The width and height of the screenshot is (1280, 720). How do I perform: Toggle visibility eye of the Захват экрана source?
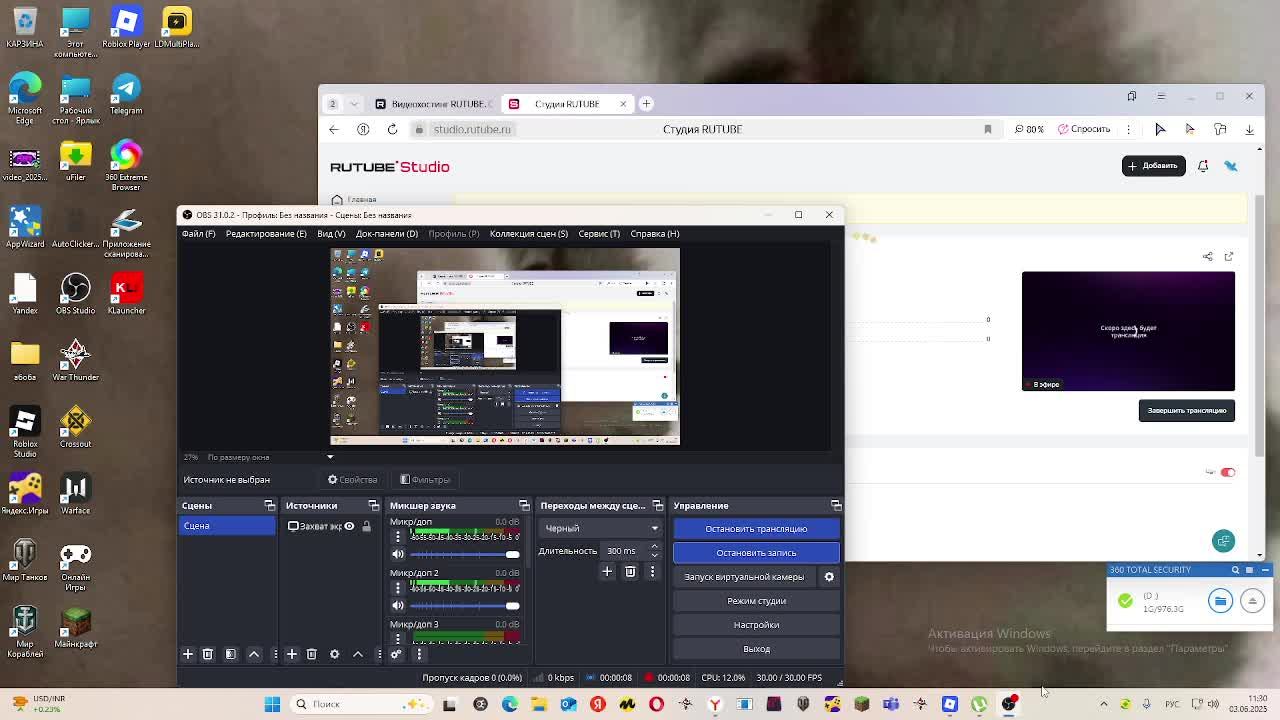point(349,526)
